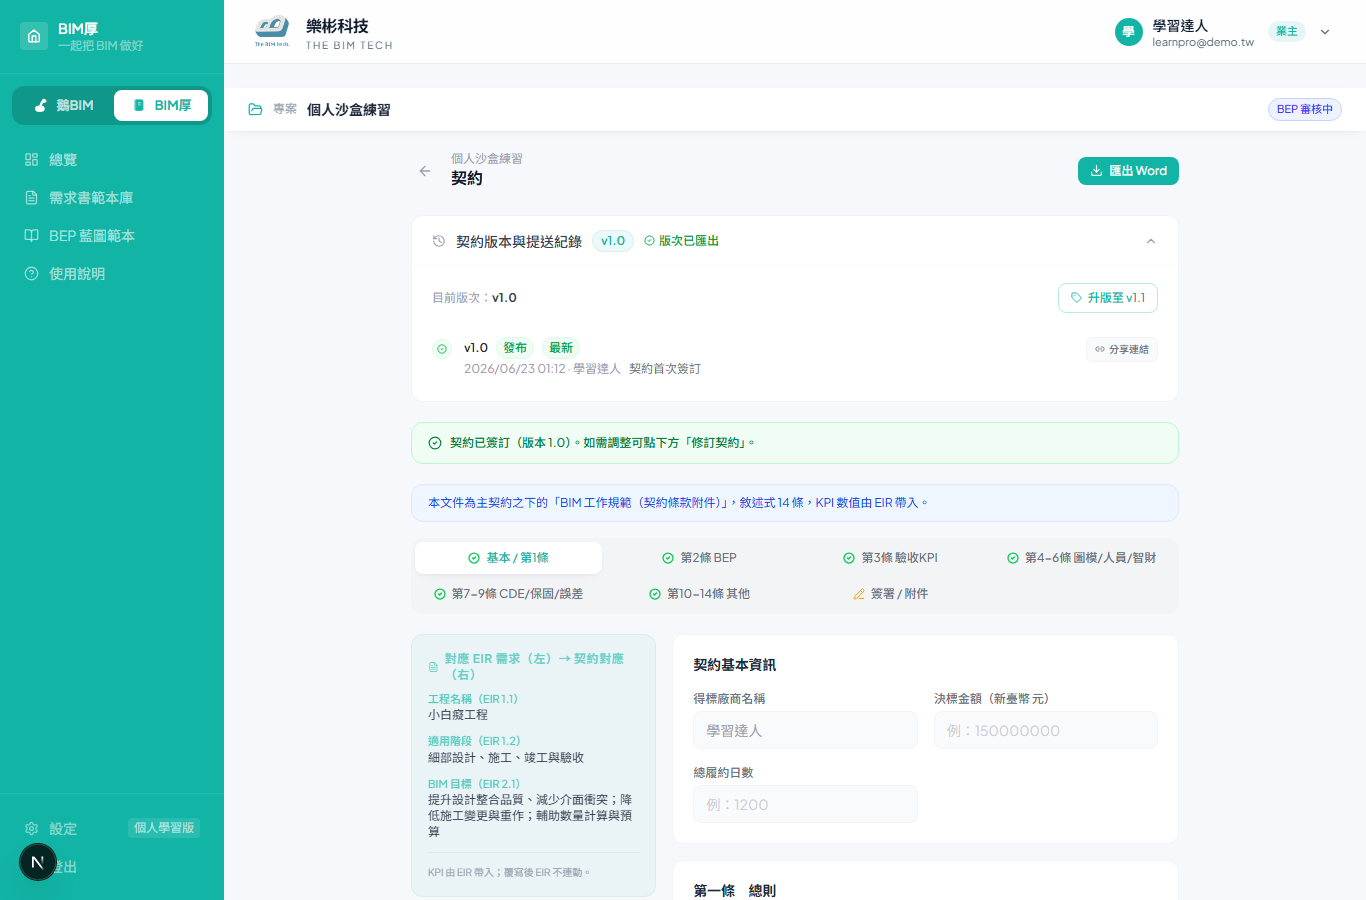1366x900 pixels.
Task: Open 設定 in the sidebar
Action: tap(63, 829)
